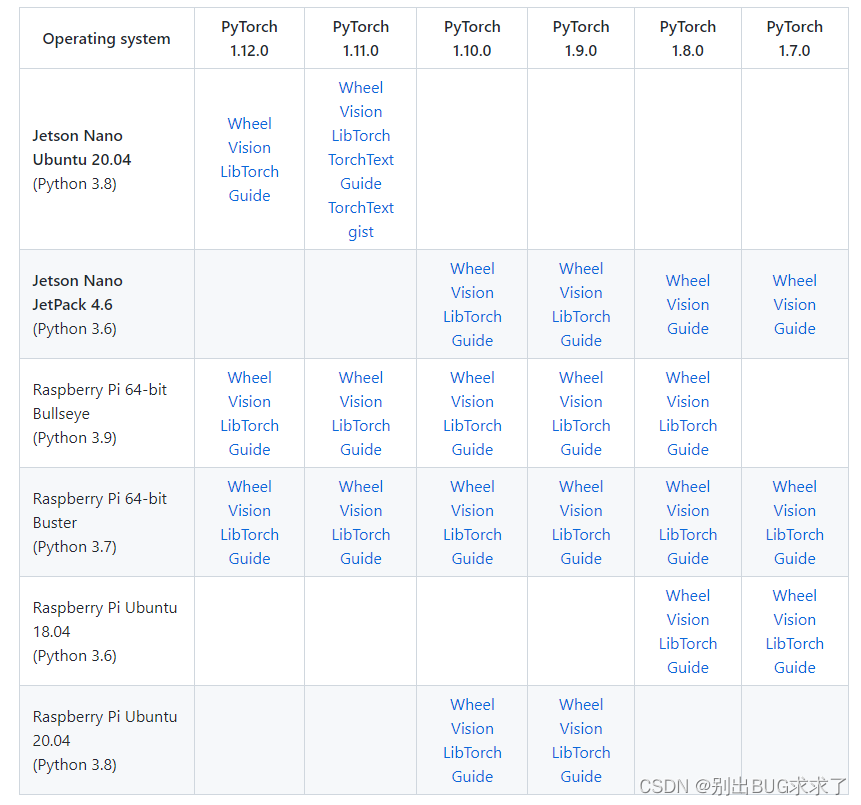Image resolution: width=861 pixels, height=805 pixels.
Task: Open LibTorch link for JetPack 4.6 PyTorch 1.10.0
Action: (472, 317)
